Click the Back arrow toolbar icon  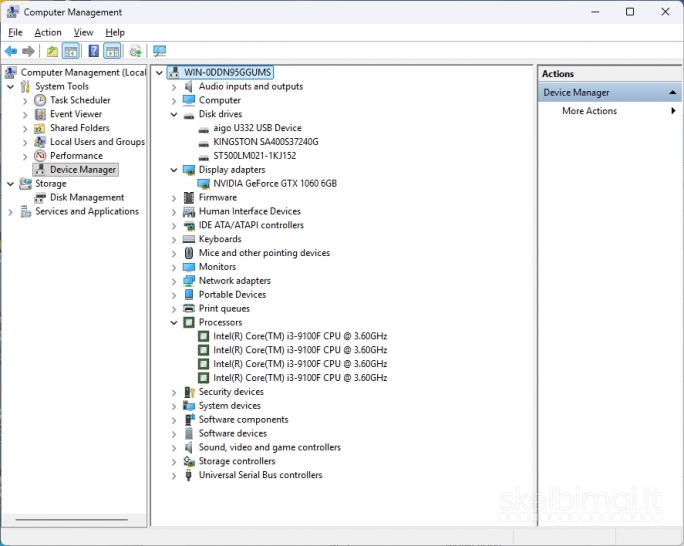coord(11,51)
